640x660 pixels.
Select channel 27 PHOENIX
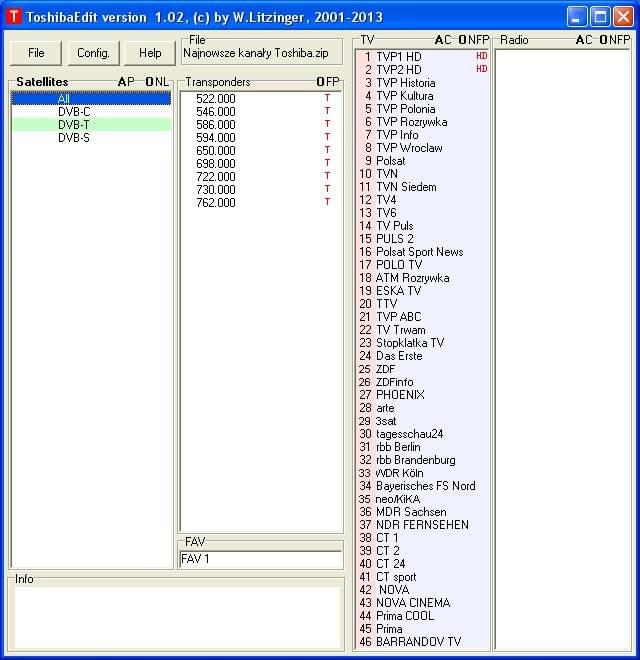pyautogui.click(x=422, y=395)
